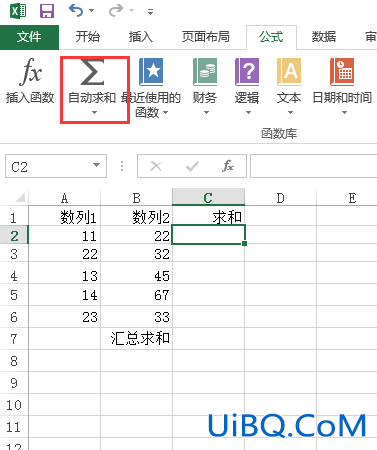
Task: Expand the 文本 dropdown arrow
Action: 290,113
